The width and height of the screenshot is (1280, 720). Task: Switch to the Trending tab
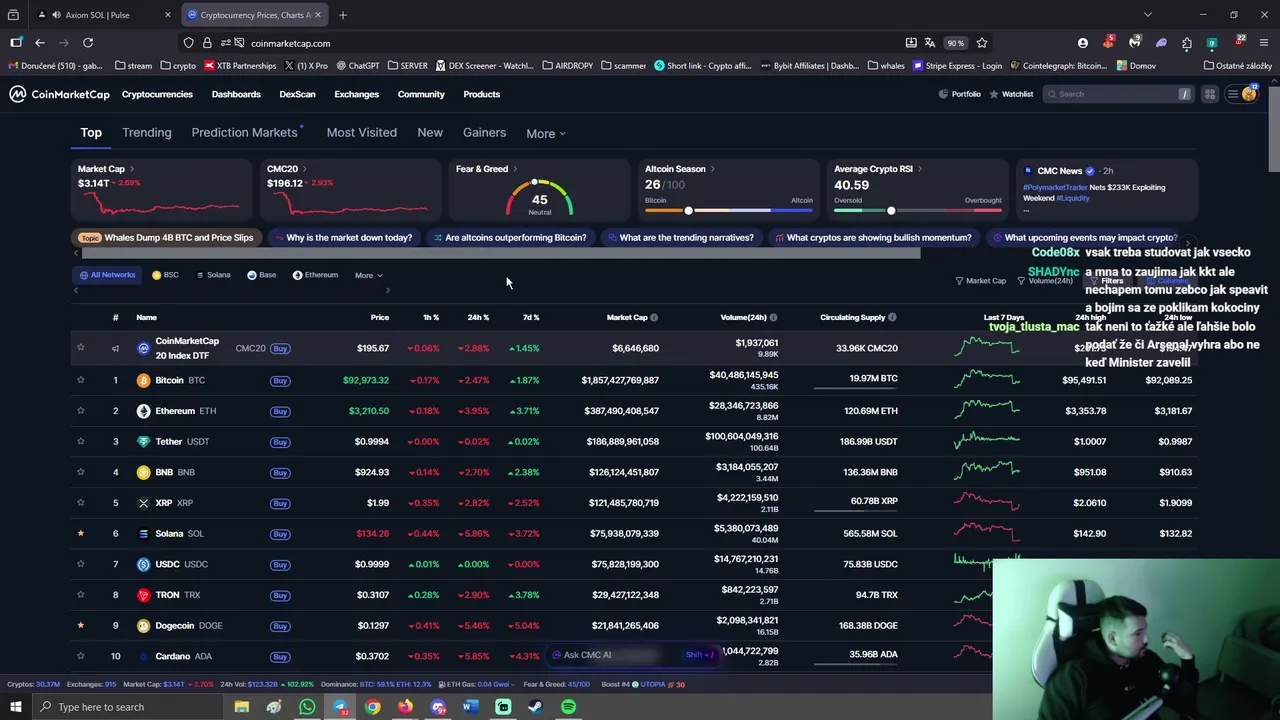(147, 132)
